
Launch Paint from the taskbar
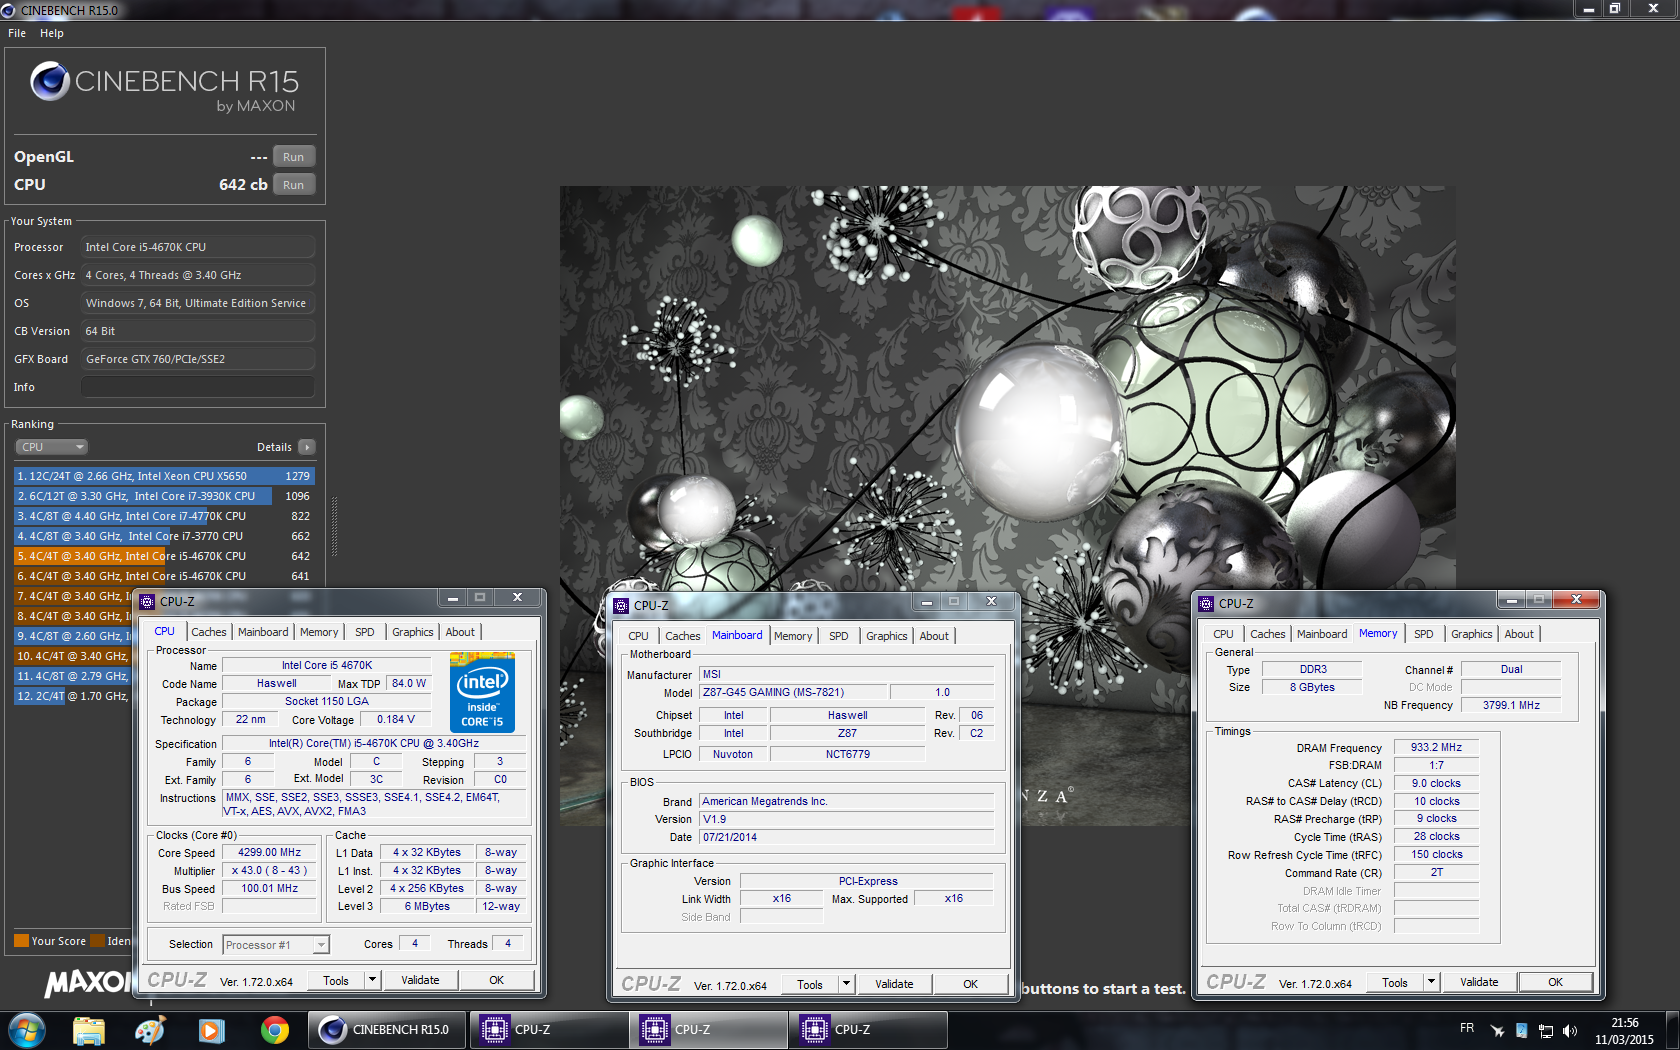coord(150,1030)
